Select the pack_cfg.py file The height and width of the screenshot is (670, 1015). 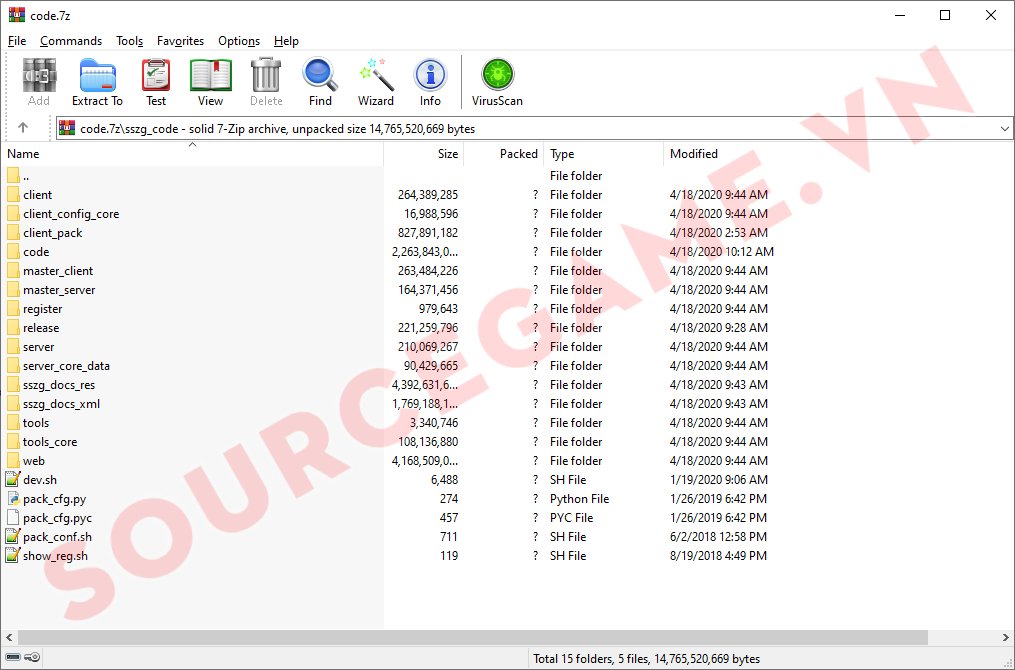point(54,499)
